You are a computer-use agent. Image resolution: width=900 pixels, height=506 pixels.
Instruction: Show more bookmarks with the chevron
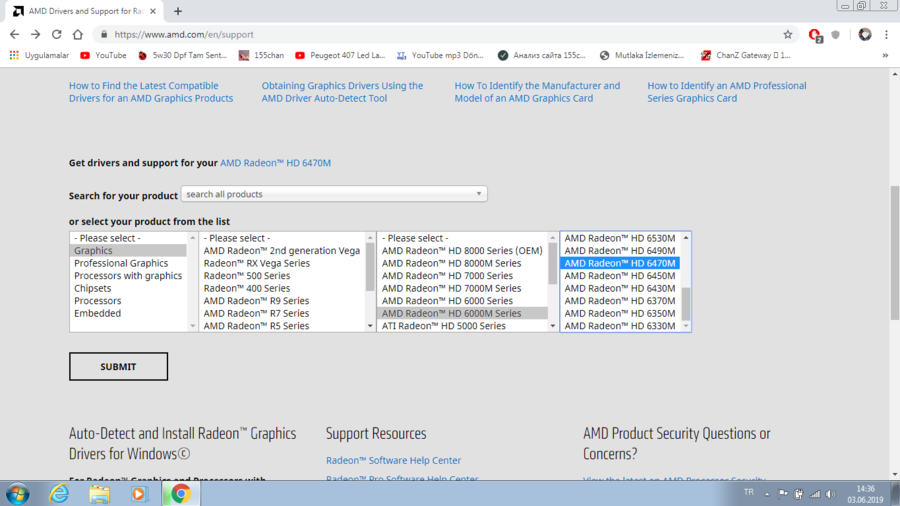click(885, 55)
